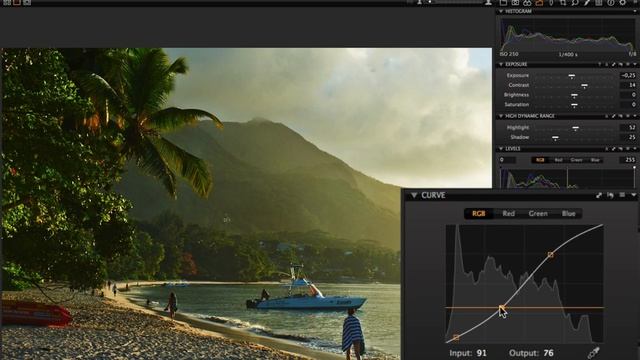The height and width of the screenshot is (360, 640).
Task: Click the Exposure slider handle
Action: 572,76
